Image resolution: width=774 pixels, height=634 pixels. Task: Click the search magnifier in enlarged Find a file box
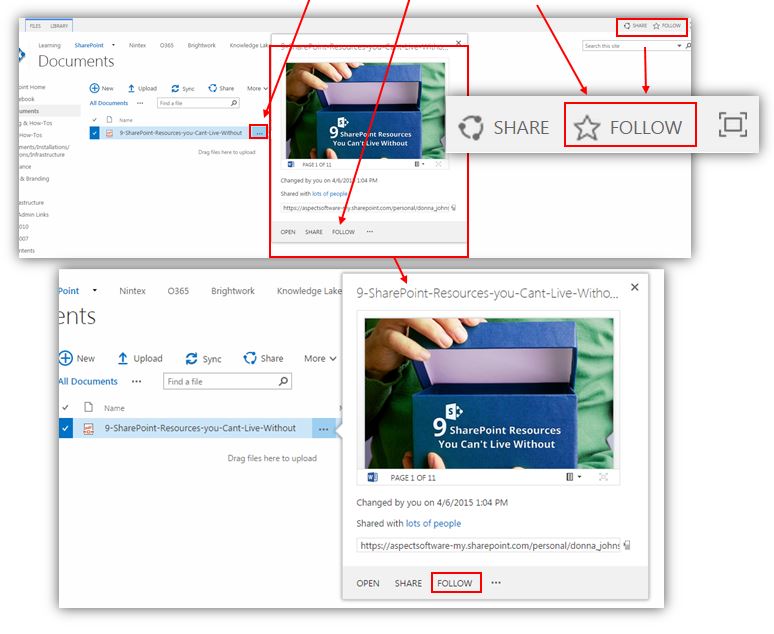click(283, 381)
